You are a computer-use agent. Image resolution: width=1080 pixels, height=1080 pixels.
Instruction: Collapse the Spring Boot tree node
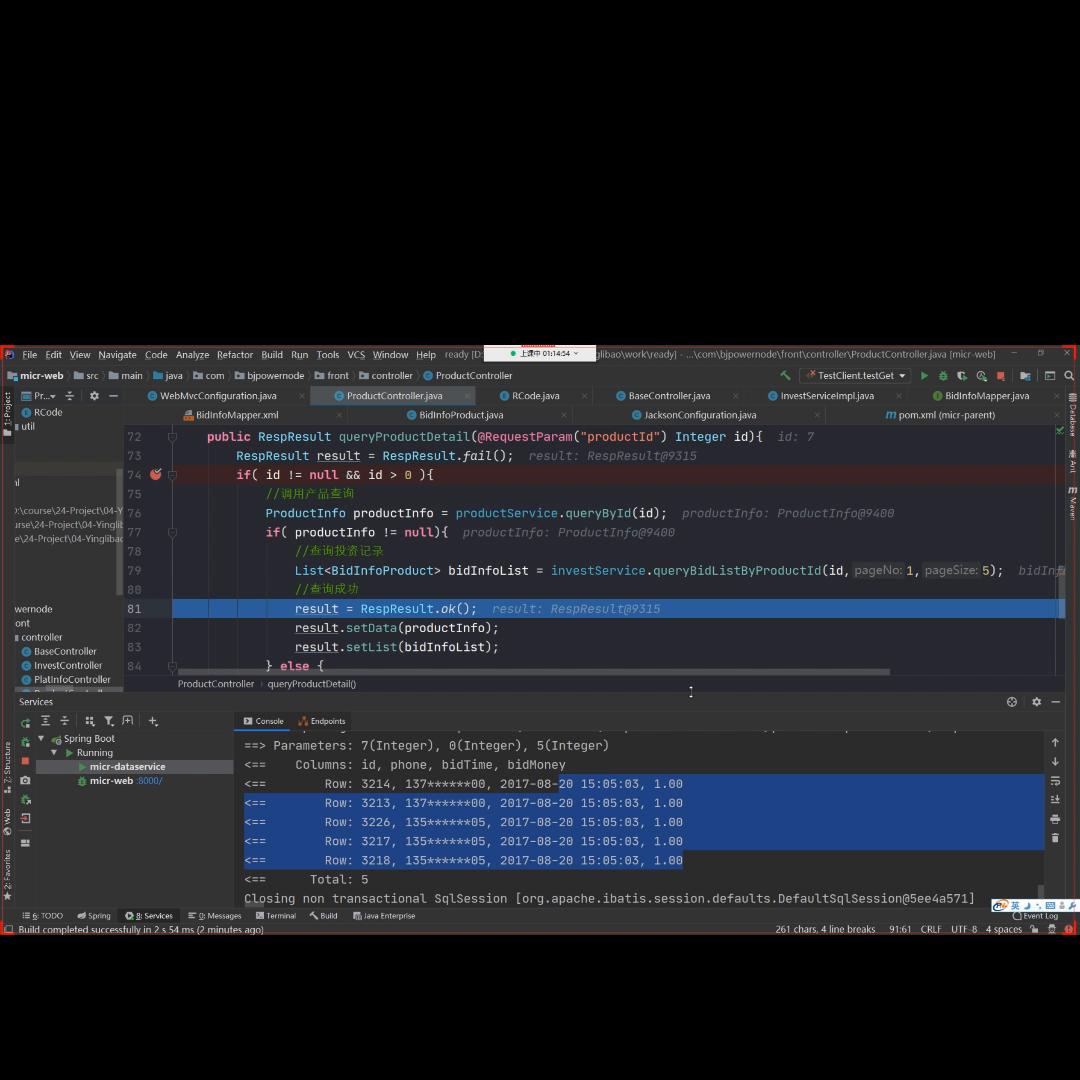click(41, 738)
